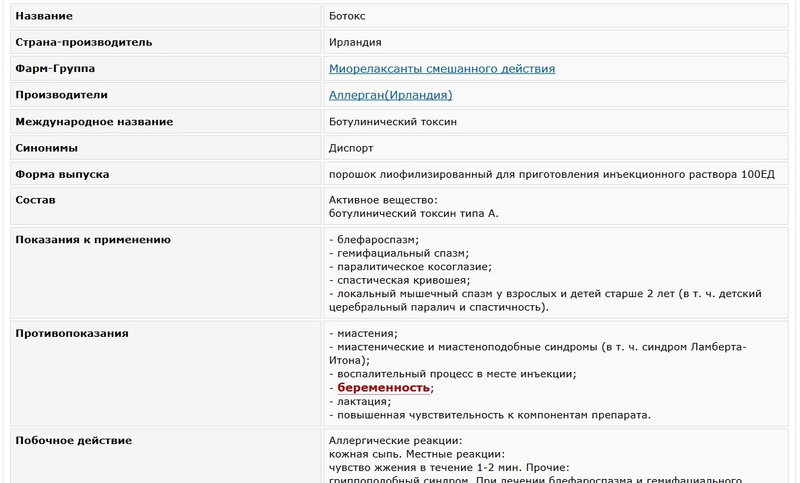Click the Противопоказания row label
This screenshot has width=800, height=483.
click(72, 333)
